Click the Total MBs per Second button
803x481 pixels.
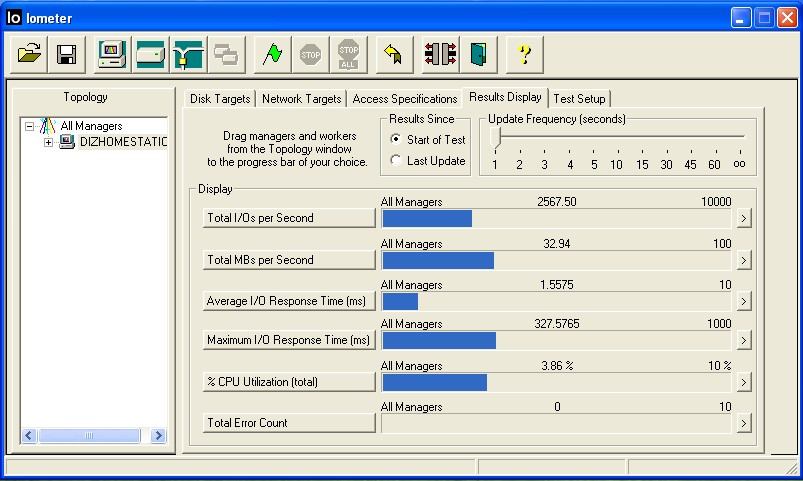(289, 260)
